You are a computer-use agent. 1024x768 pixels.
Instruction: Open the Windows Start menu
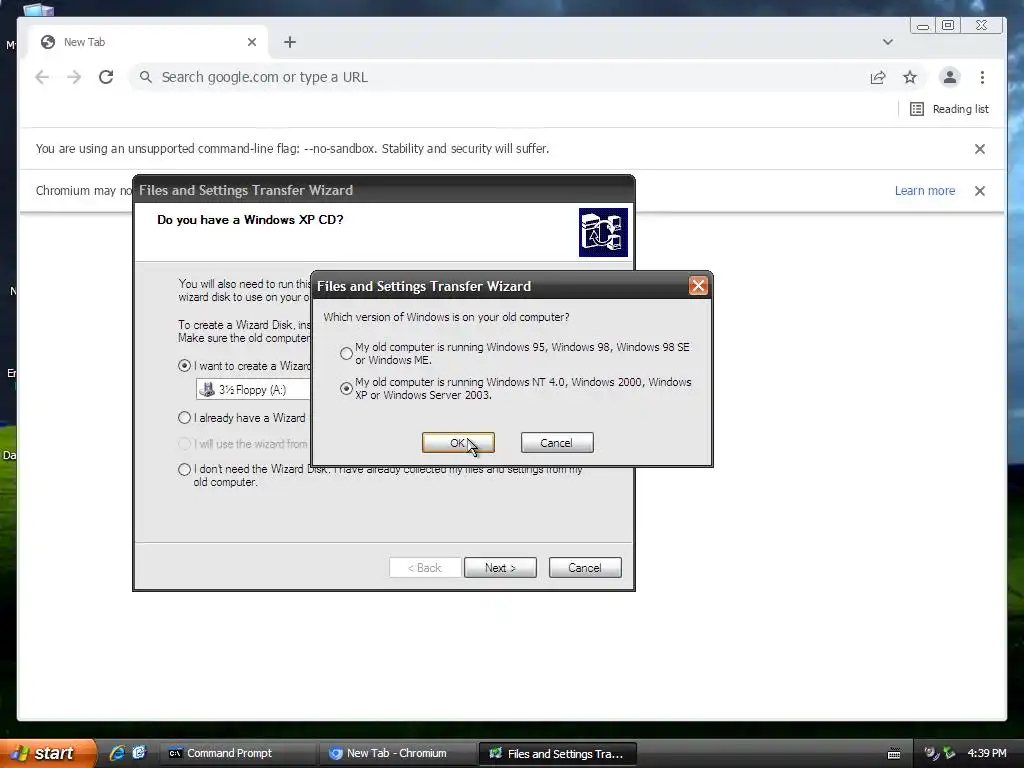pos(47,753)
